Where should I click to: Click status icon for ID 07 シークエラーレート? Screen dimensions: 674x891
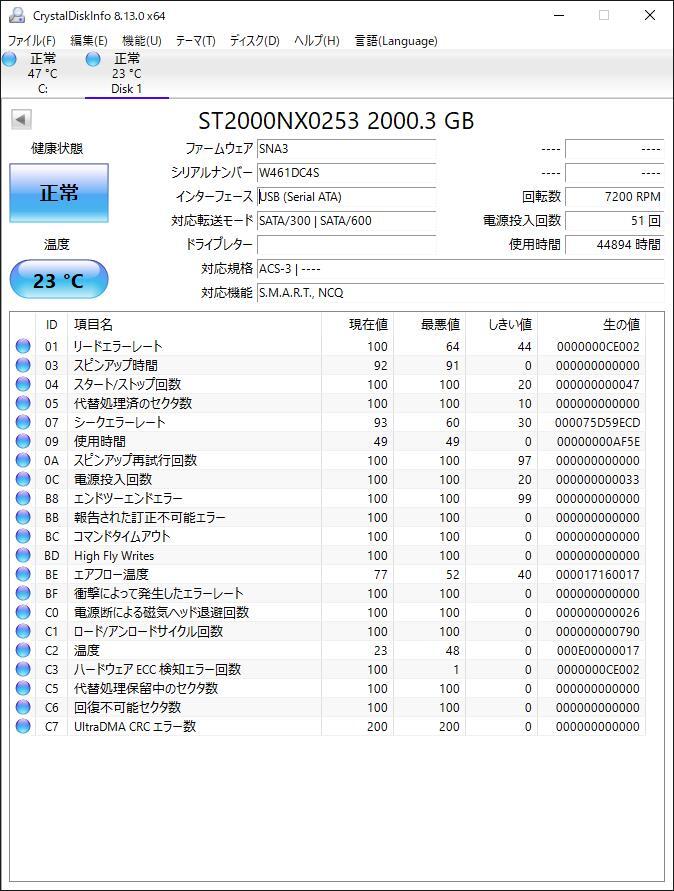point(23,422)
